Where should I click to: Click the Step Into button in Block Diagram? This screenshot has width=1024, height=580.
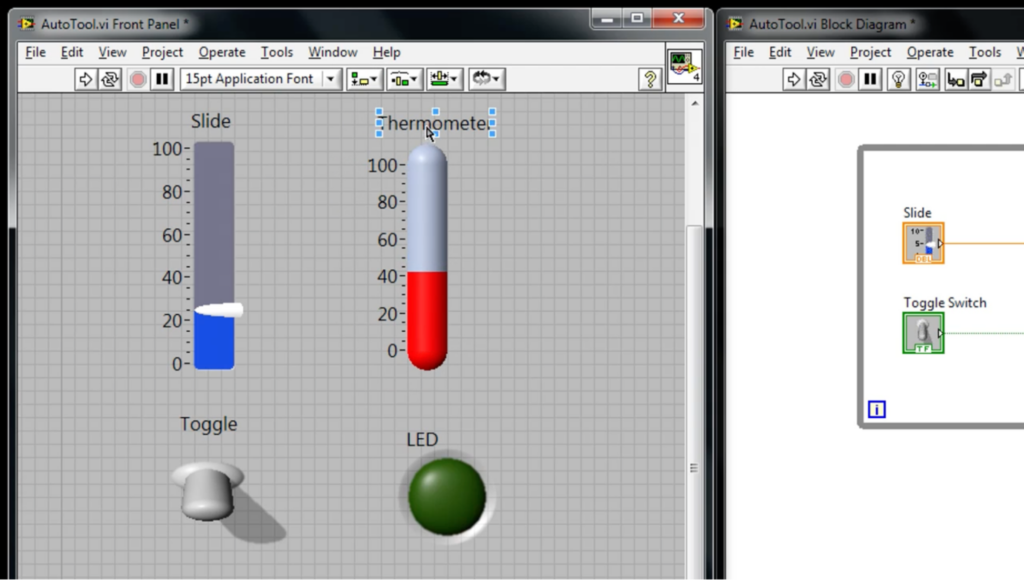(x=955, y=79)
